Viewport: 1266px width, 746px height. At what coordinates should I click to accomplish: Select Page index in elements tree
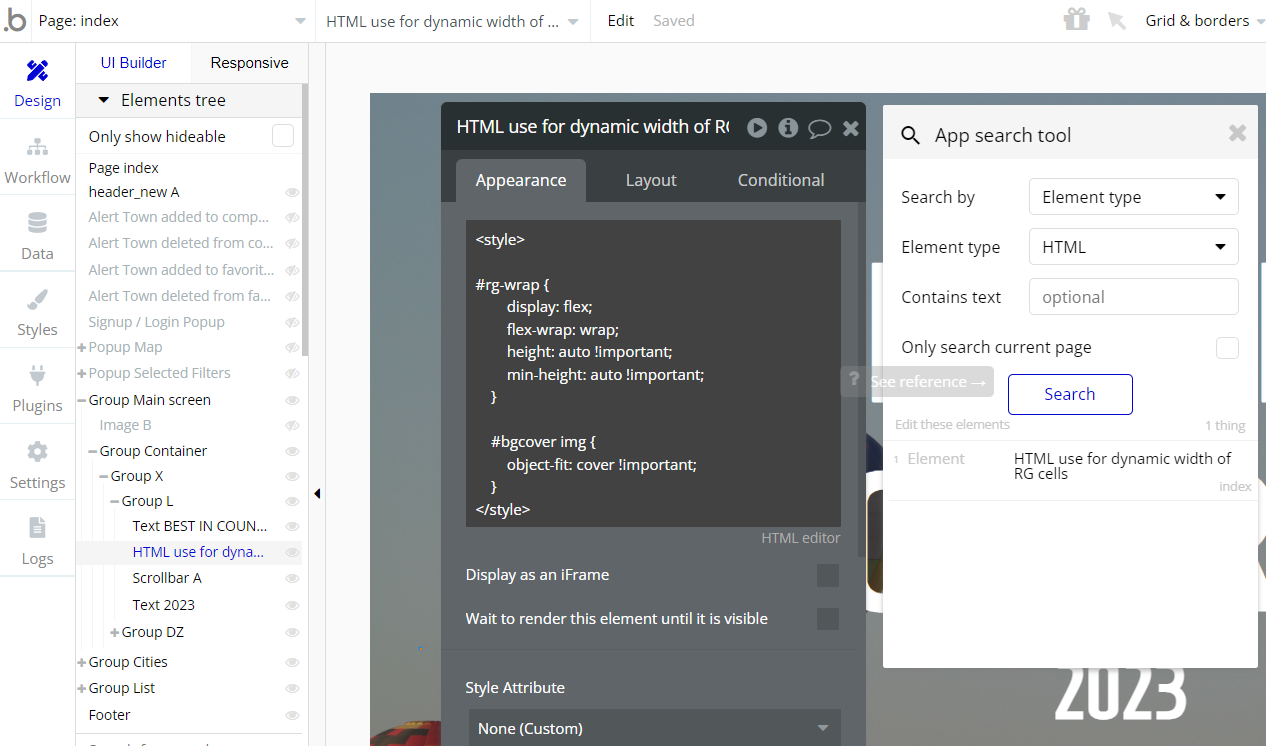(x=123, y=168)
